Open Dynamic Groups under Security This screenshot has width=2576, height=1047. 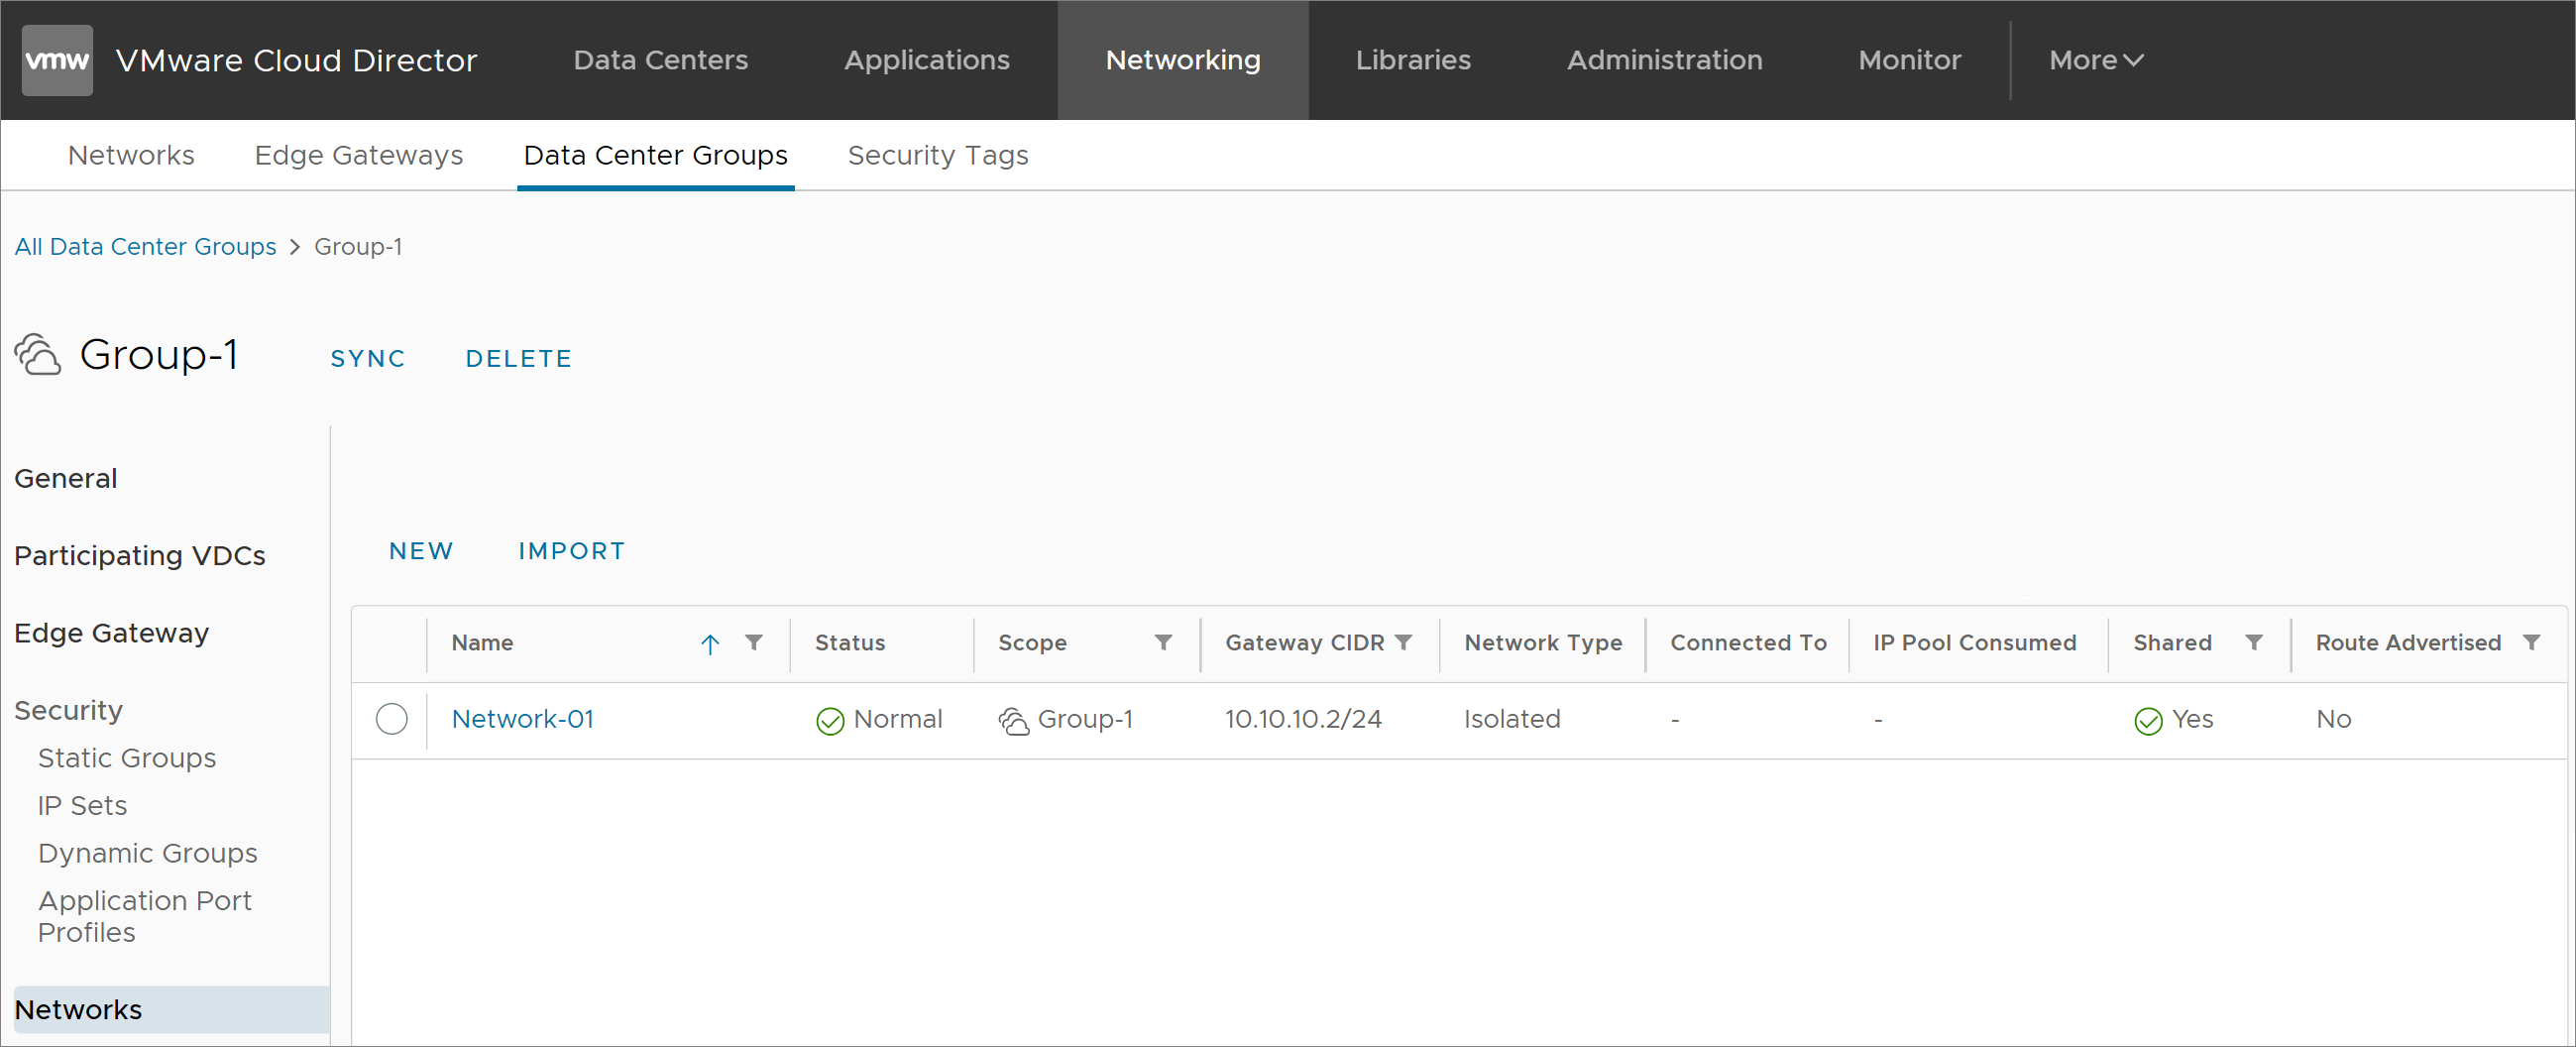pos(148,854)
